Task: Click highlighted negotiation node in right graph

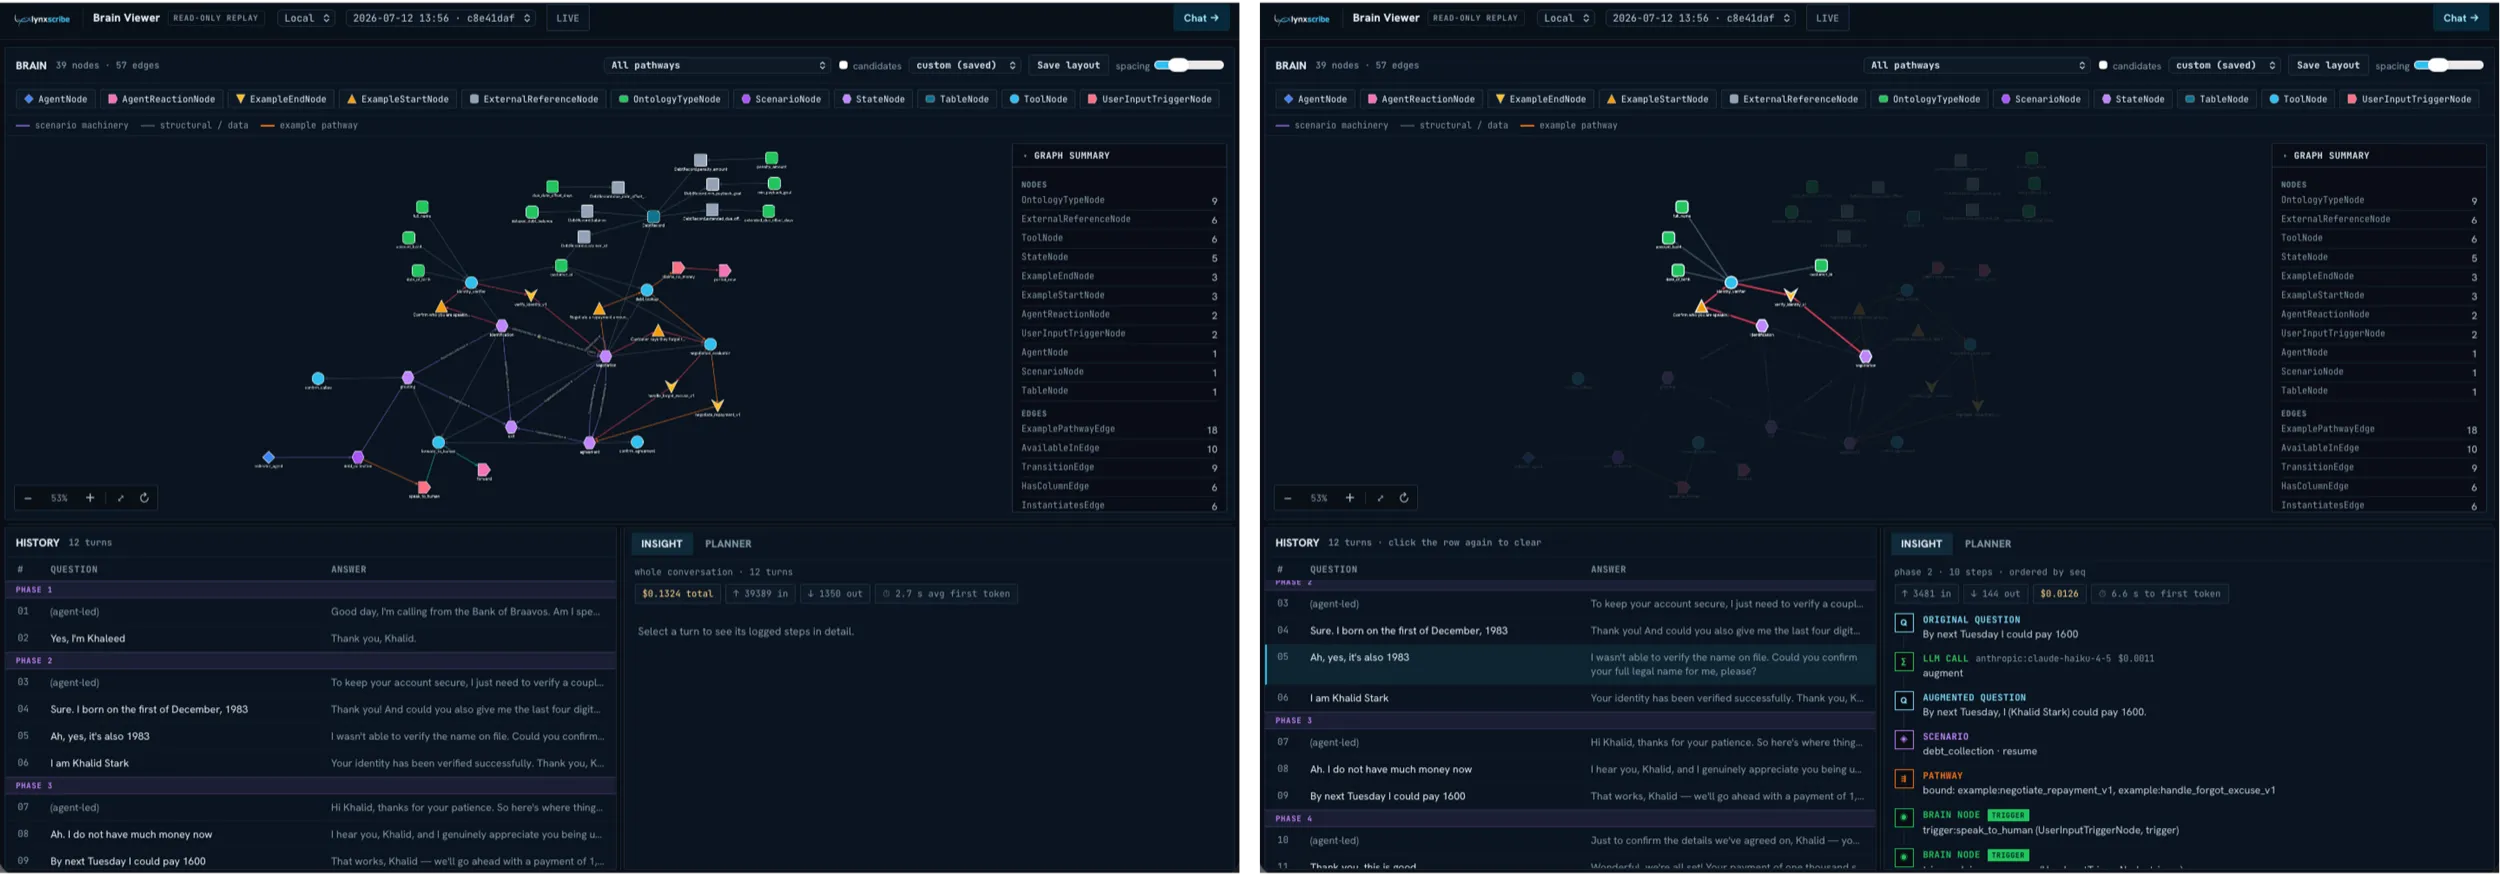Action: point(1865,356)
